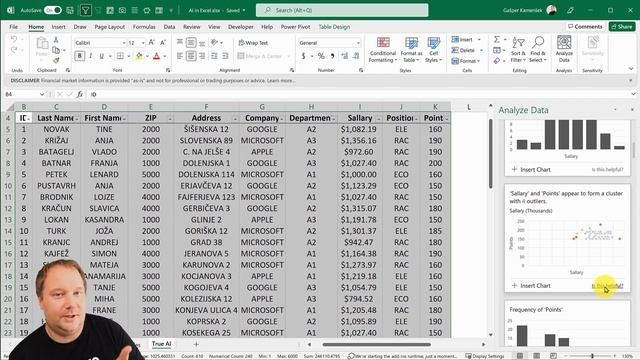Open Find & Select menu
Image resolution: width=640 pixels, height=360 pixels.
pyautogui.click(x=538, y=49)
